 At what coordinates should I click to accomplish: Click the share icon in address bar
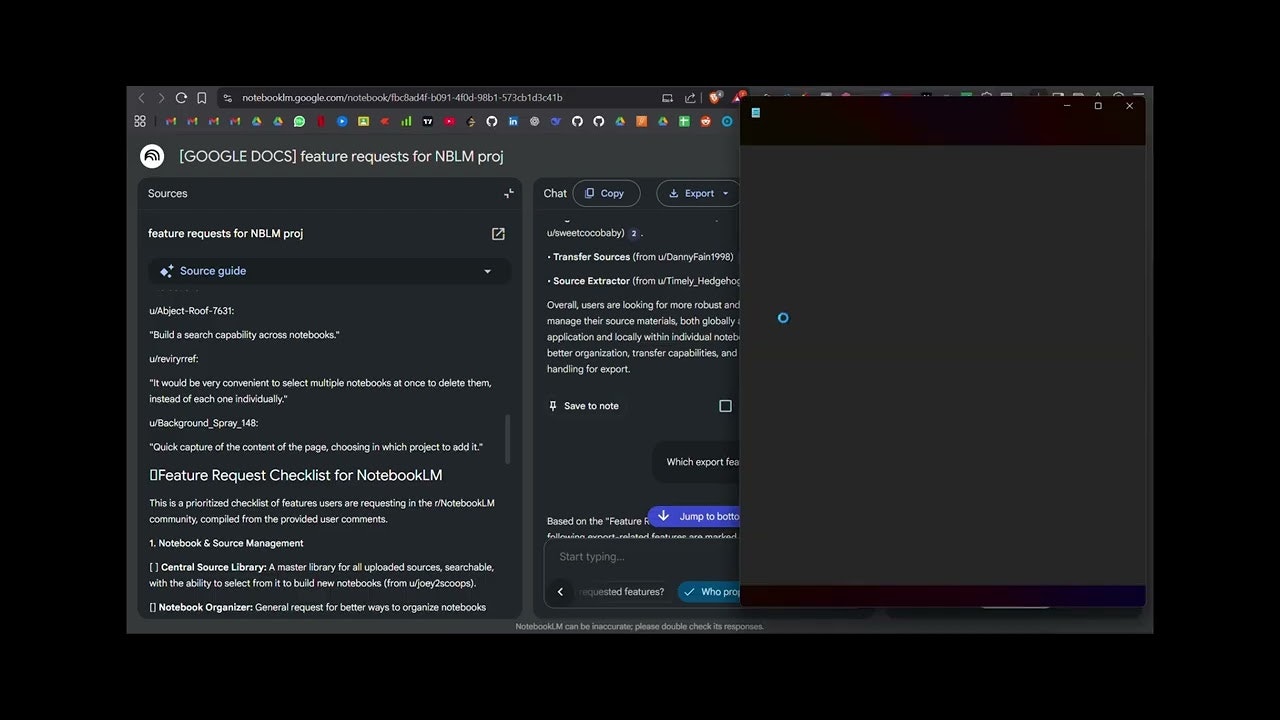690,98
